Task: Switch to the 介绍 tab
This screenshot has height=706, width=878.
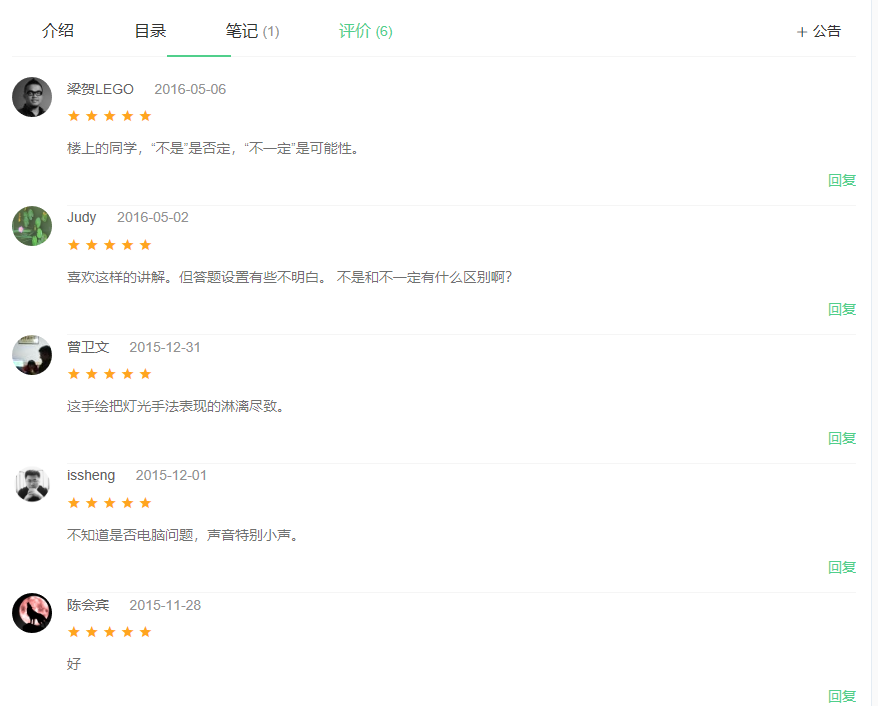Action: point(58,31)
